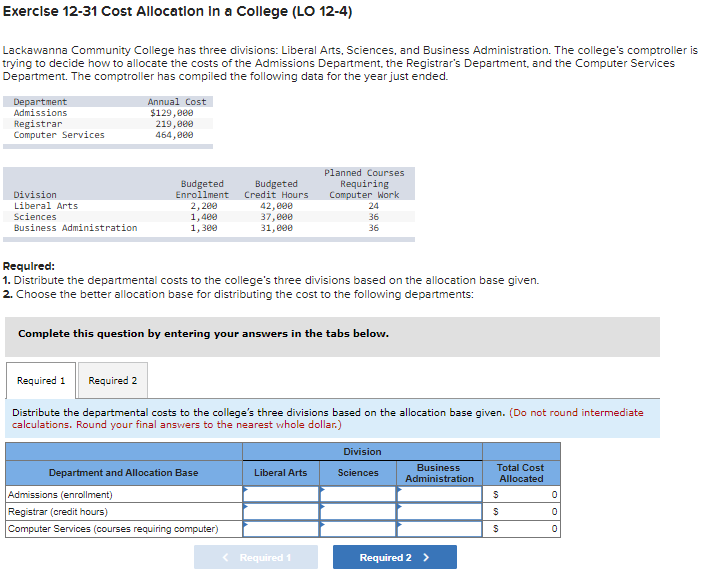Viewport: 714px width, 583px height.
Task: Click the Registrar annual cost 219,000
Action: [x=174, y=124]
